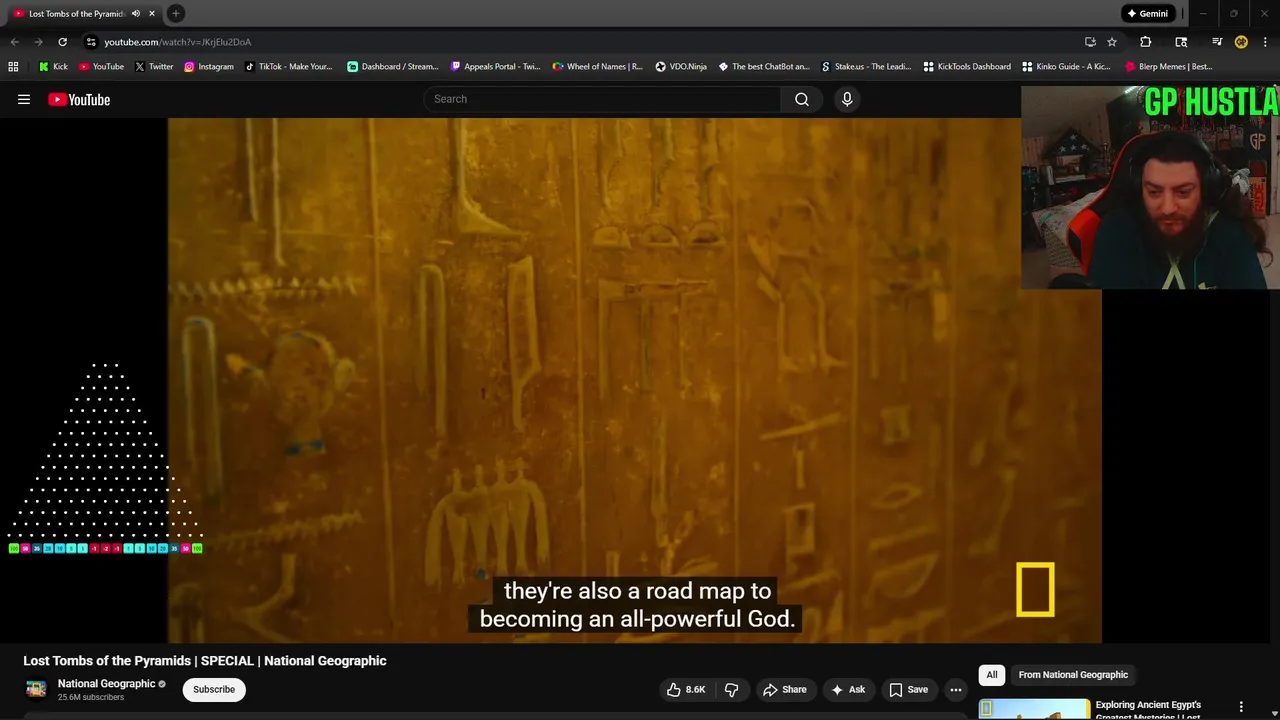Screen dimensions: 1280x720
Task: Open the Chrome apps grid shortcut
Action: (13, 67)
